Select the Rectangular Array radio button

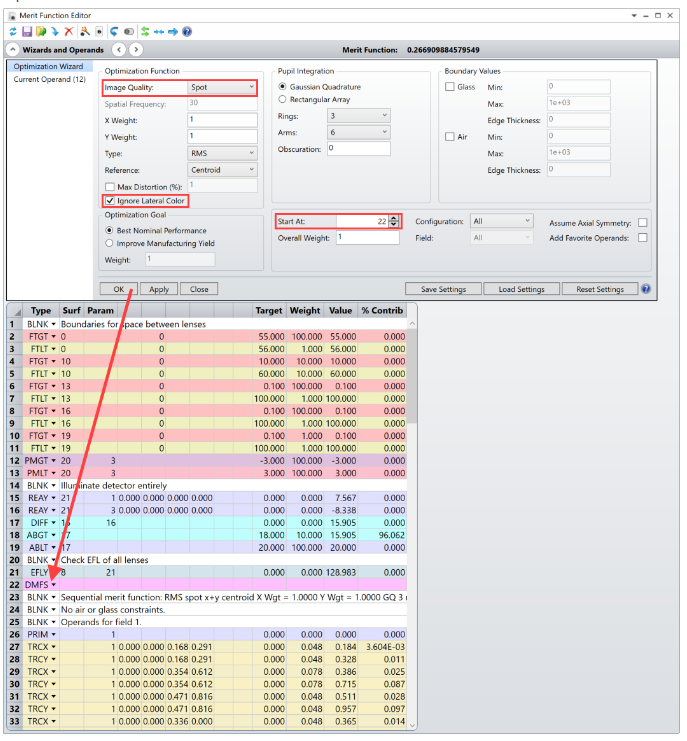click(x=283, y=99)
